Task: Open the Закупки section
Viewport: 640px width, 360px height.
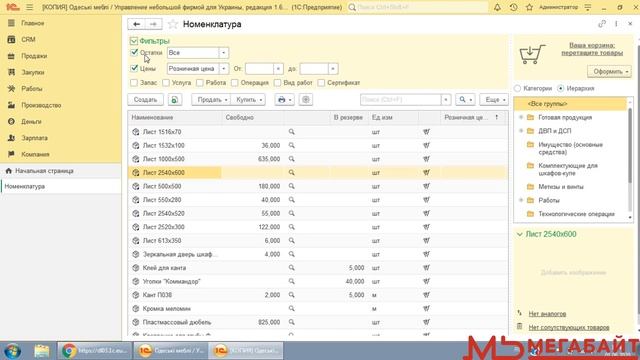Action: point(33,72)
